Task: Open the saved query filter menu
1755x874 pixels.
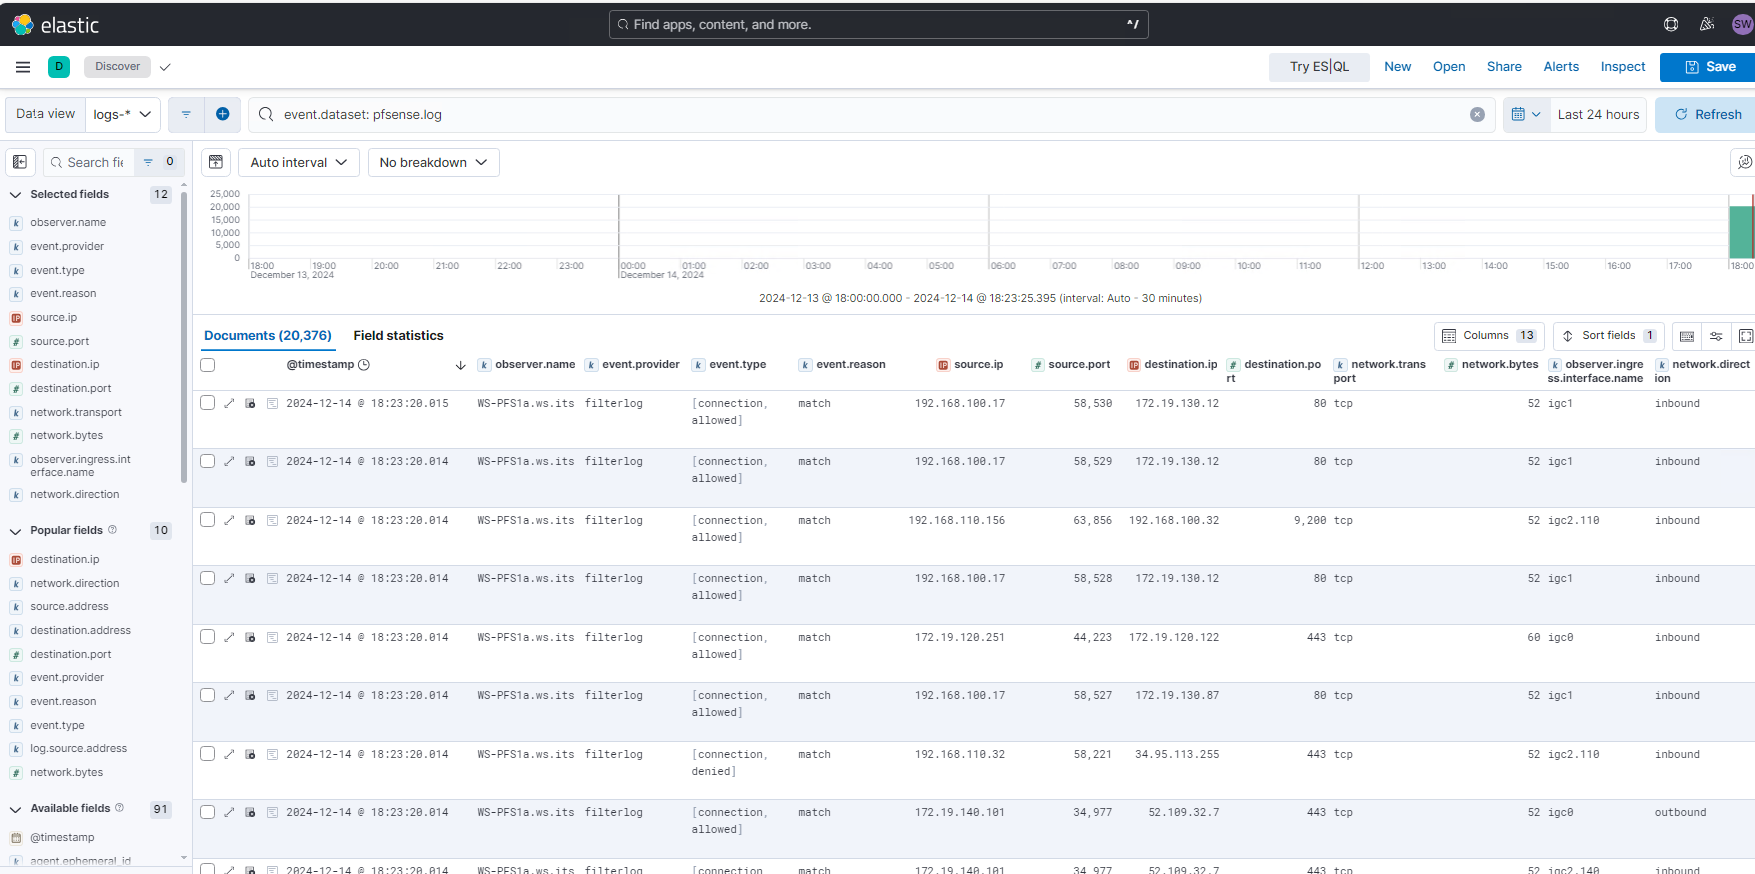Action: click(x=186, y=114)
